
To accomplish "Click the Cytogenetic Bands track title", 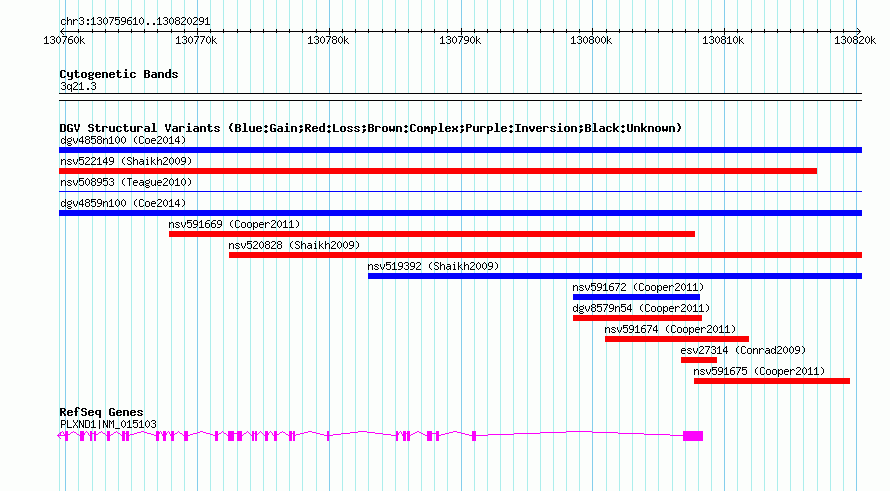I will [x=119, y=74].
